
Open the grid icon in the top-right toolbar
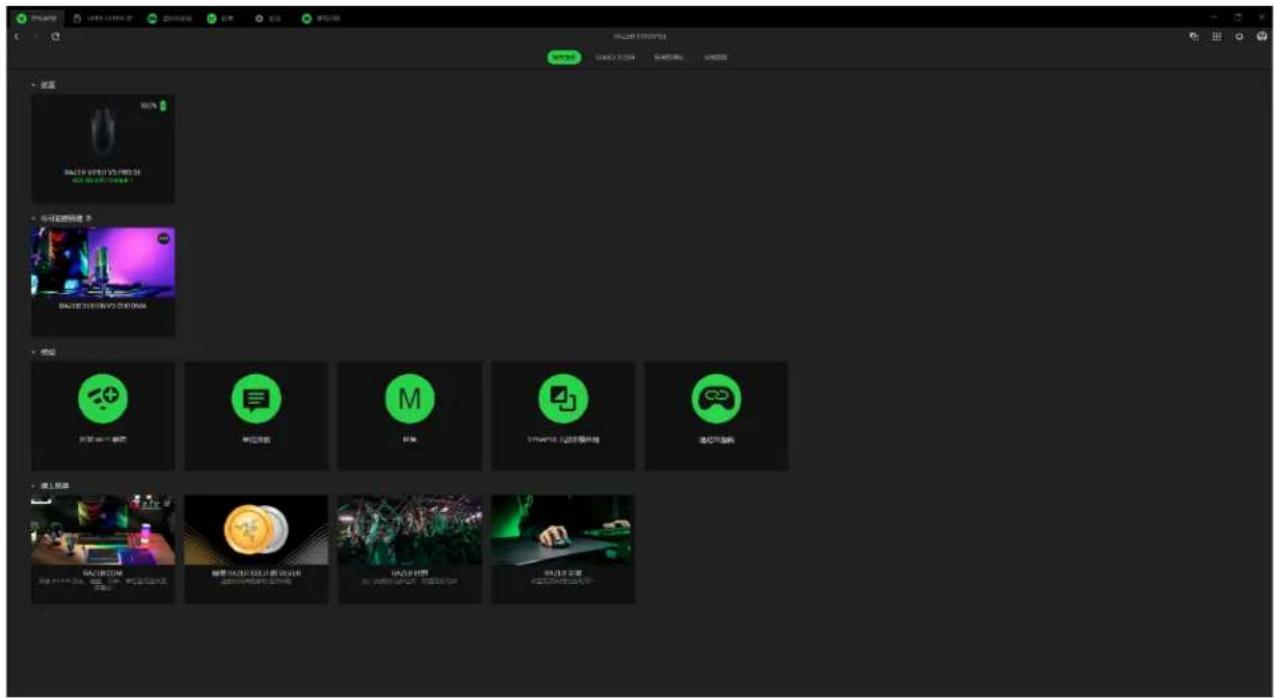[1216, 37]
